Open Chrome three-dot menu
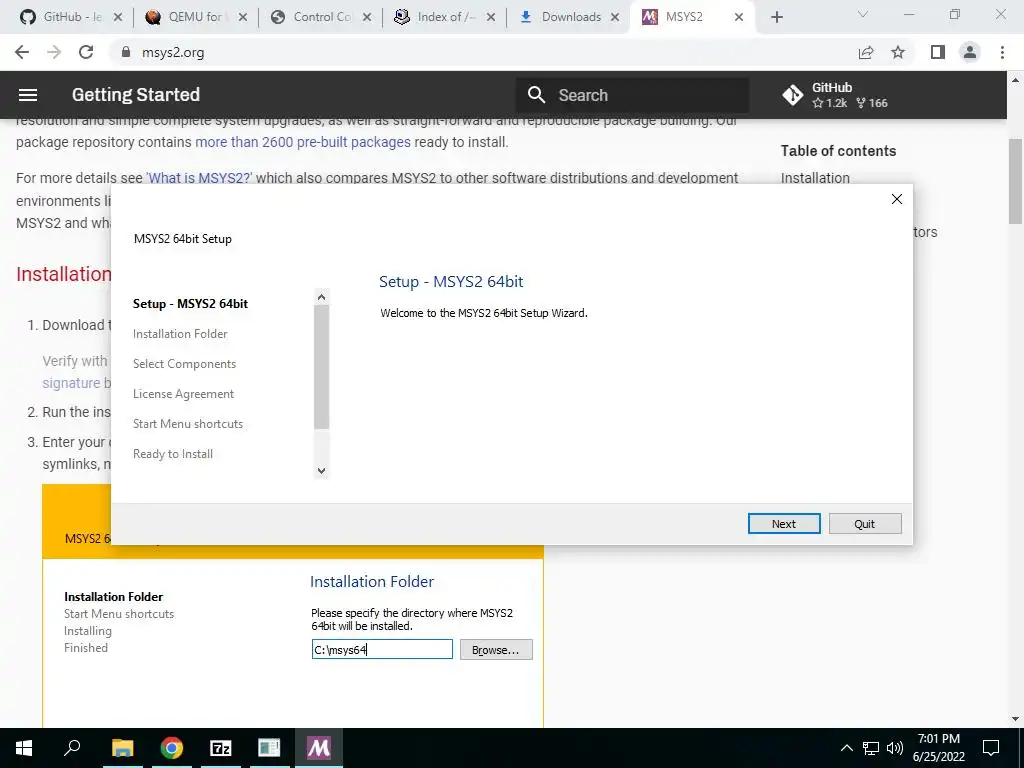Viewport: 1024px width, 768px height. tap(1002, 52)
